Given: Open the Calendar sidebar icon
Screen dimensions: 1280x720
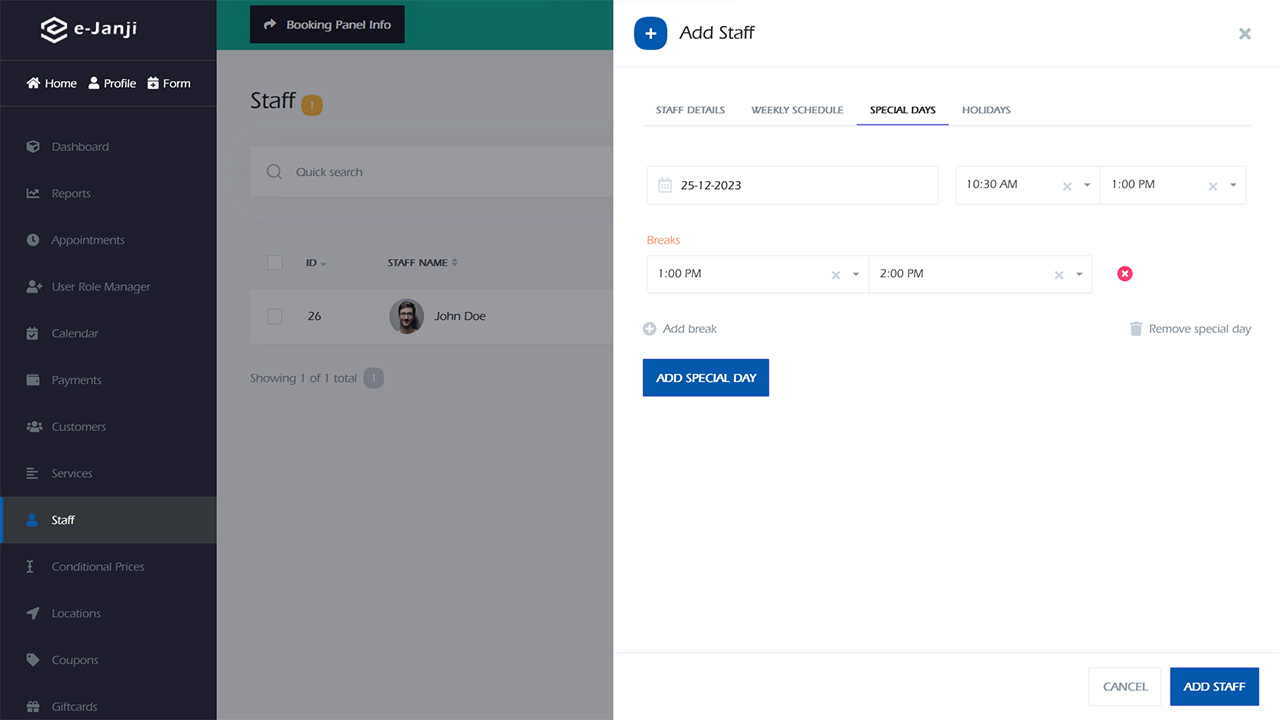Looking at the screenshot, I should pos(33,333).
